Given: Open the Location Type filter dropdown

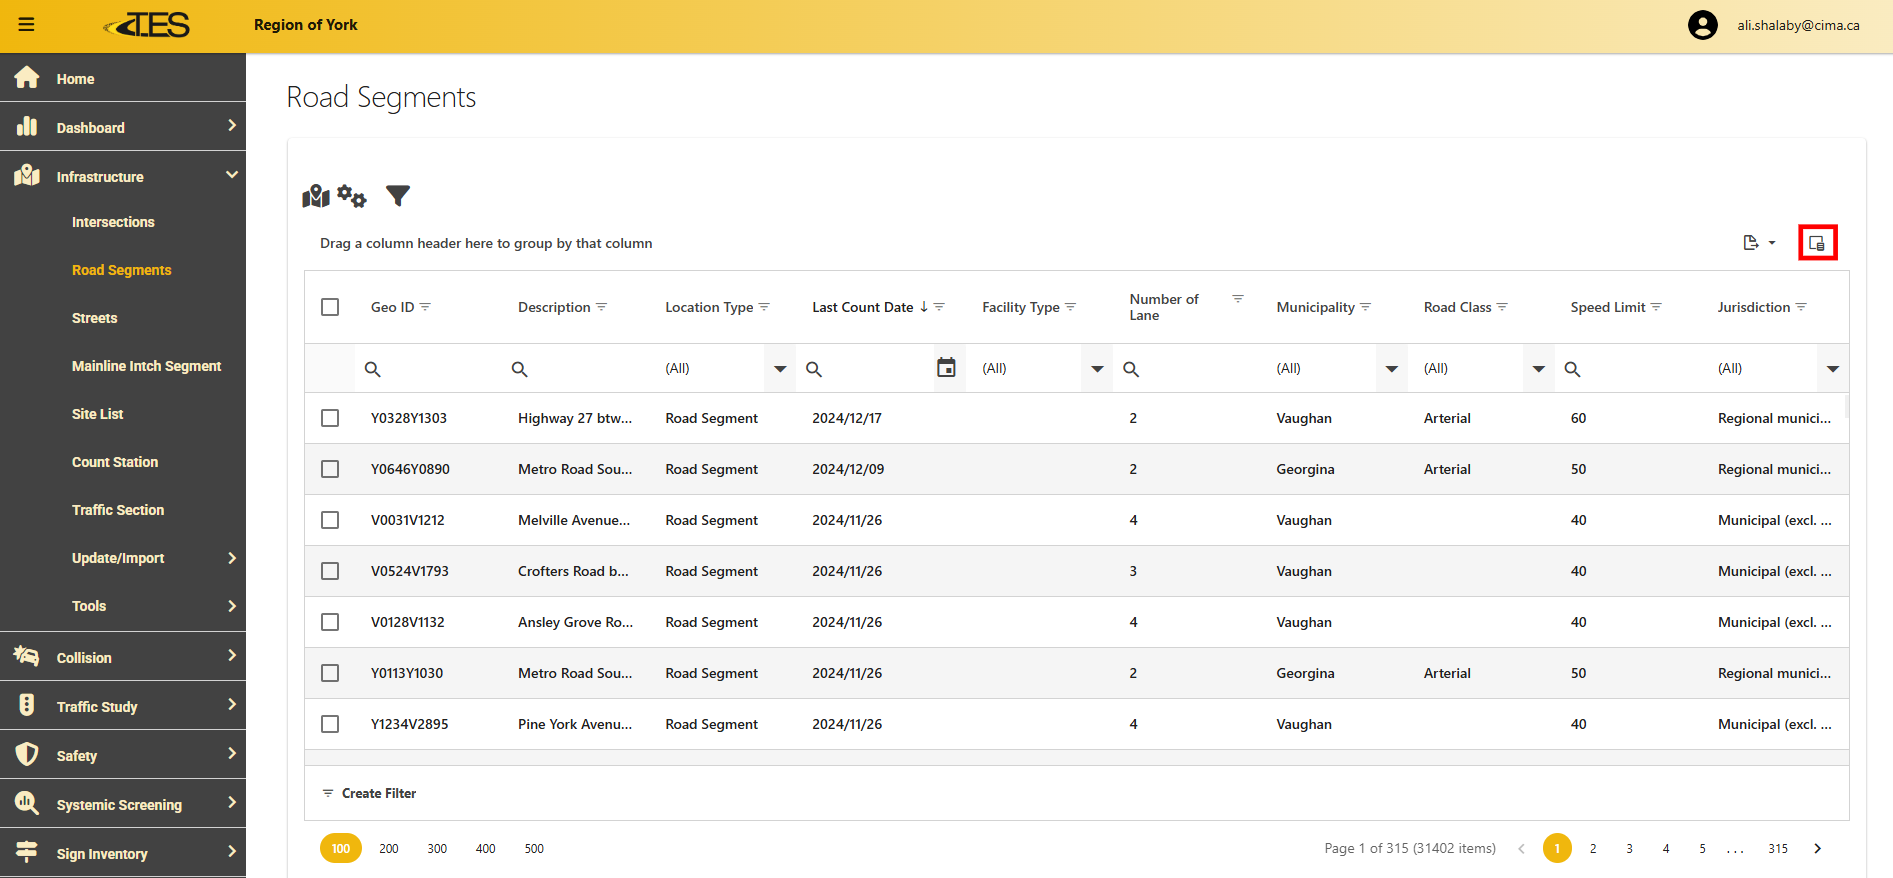Looking at the screenshot, I should 780,369.
